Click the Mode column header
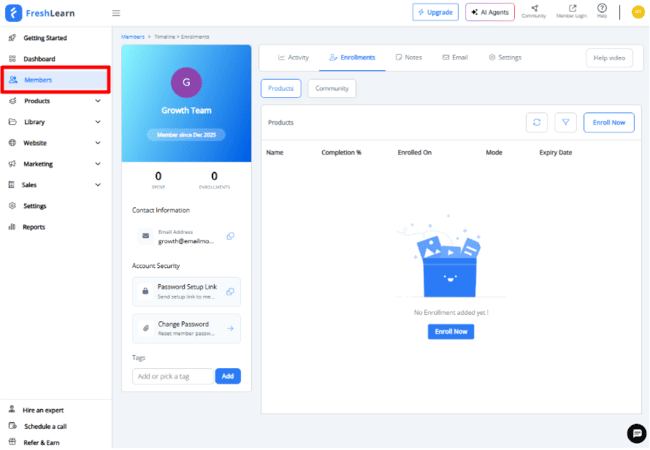 coord(494,152)
